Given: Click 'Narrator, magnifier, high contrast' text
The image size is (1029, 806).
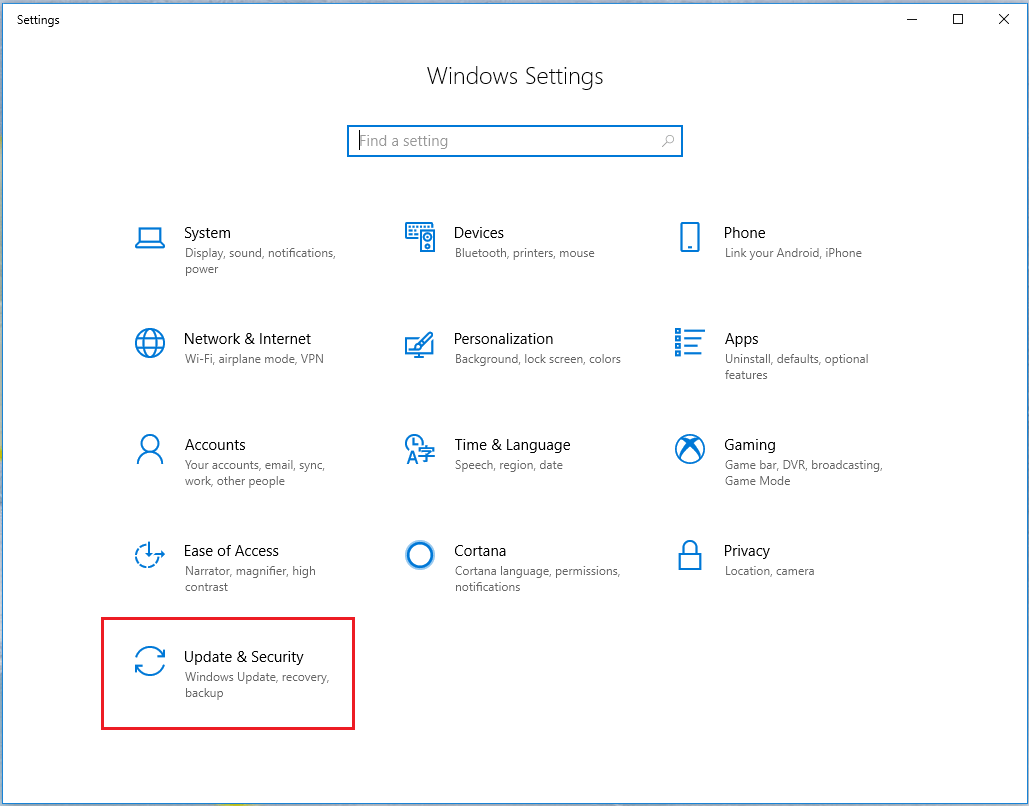Looking at the screenshot, I should (250, 579).
